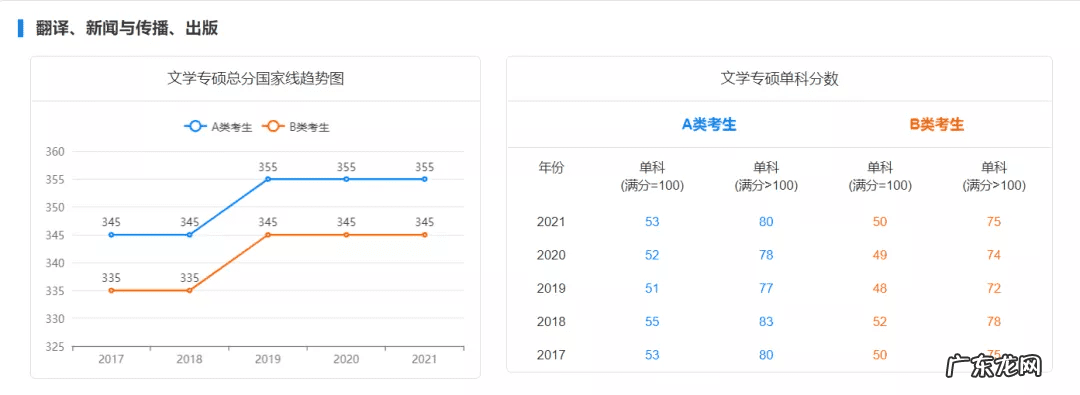Click 2018 year cell in table
Screen dimensions: 1080x395
[x=551, y=321]
